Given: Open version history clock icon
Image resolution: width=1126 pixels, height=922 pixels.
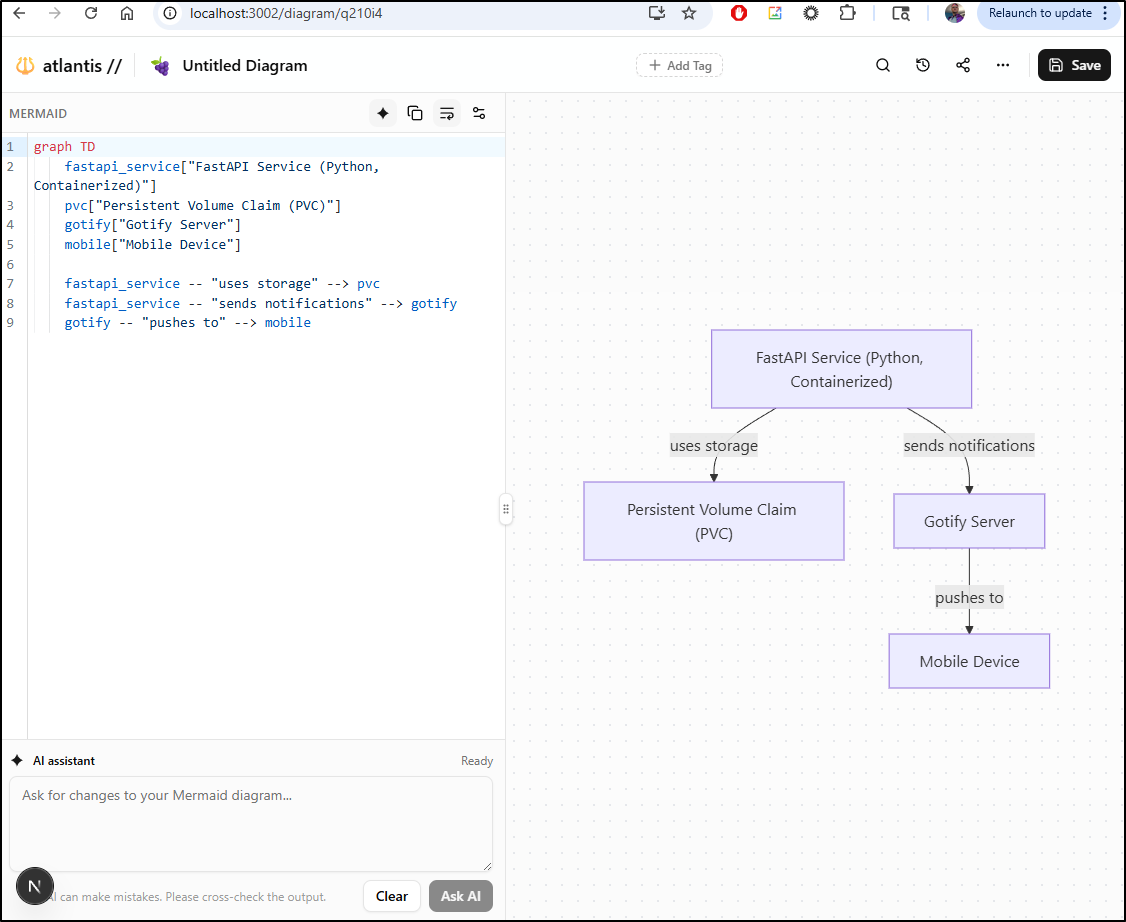Looking at the screenshot, I should (923, 65).
